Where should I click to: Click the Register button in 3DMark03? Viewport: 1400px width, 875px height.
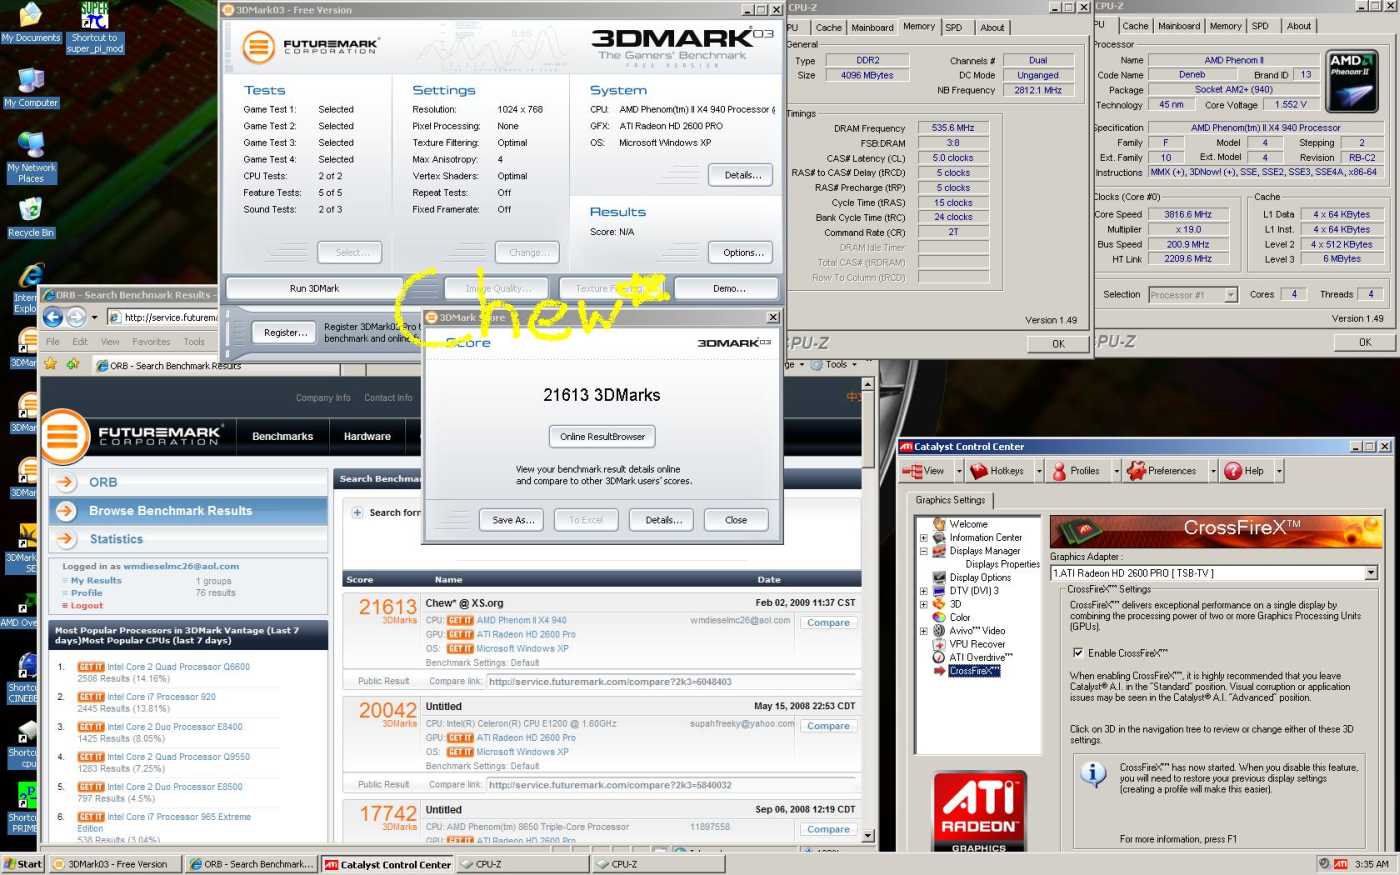(x=285, y=333)
